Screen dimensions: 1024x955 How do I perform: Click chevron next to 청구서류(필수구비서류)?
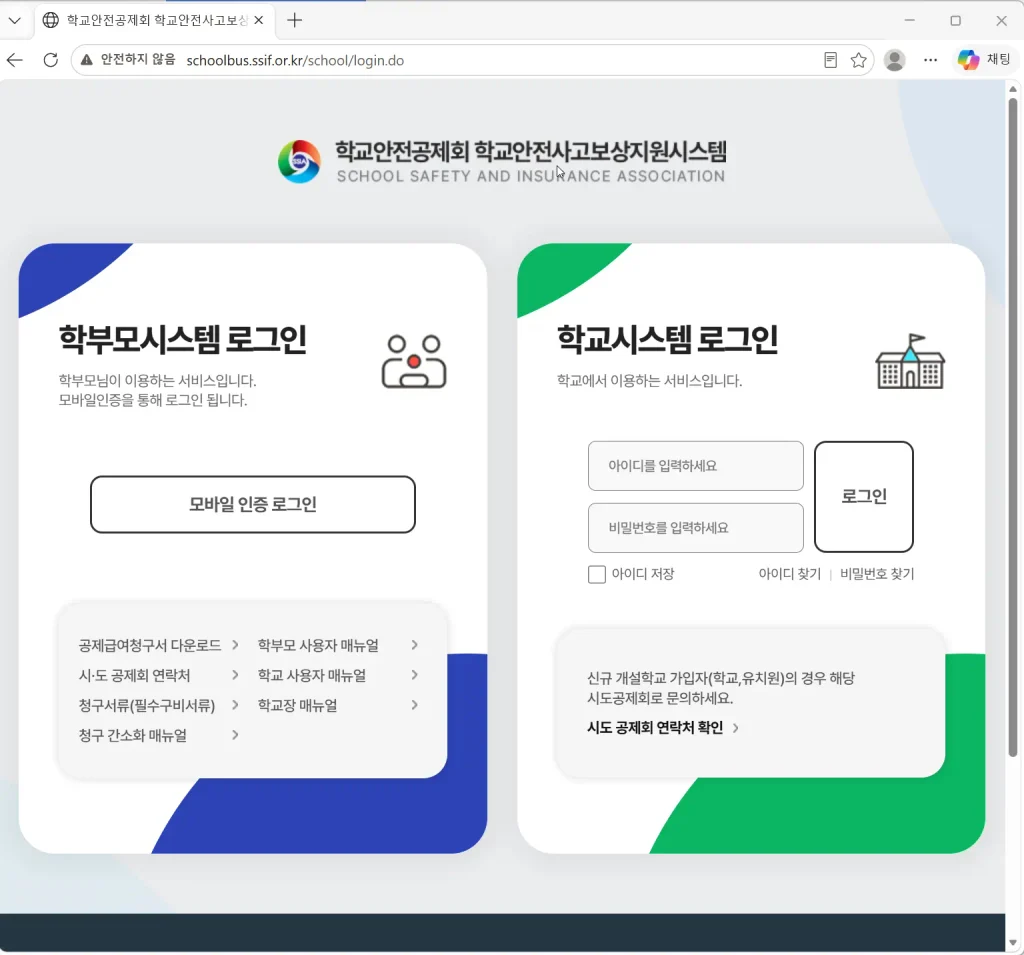235,705
